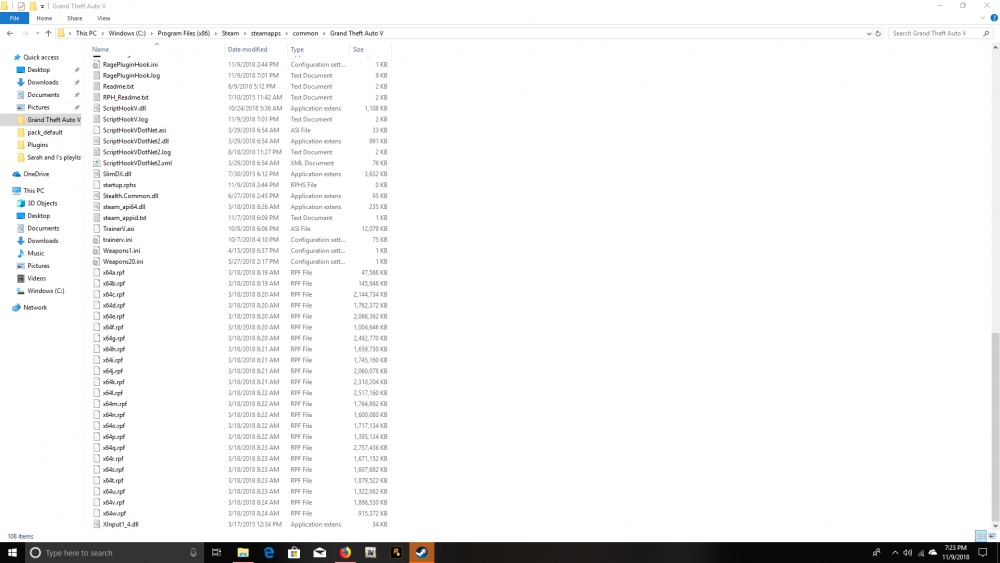Select the ScriptHookVDotNet.asi file icon
Screen dimensions: 1000x563
96,130
